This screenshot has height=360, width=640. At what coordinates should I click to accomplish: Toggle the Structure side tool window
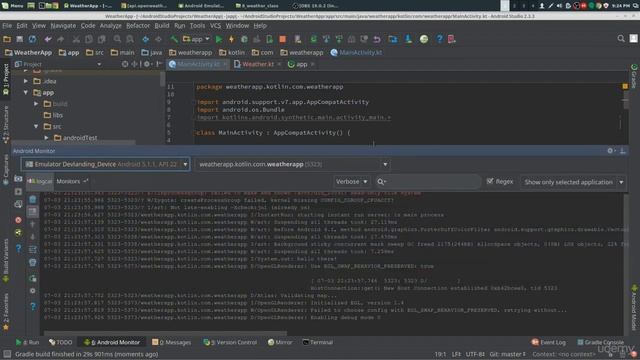[x=6, y=124]
